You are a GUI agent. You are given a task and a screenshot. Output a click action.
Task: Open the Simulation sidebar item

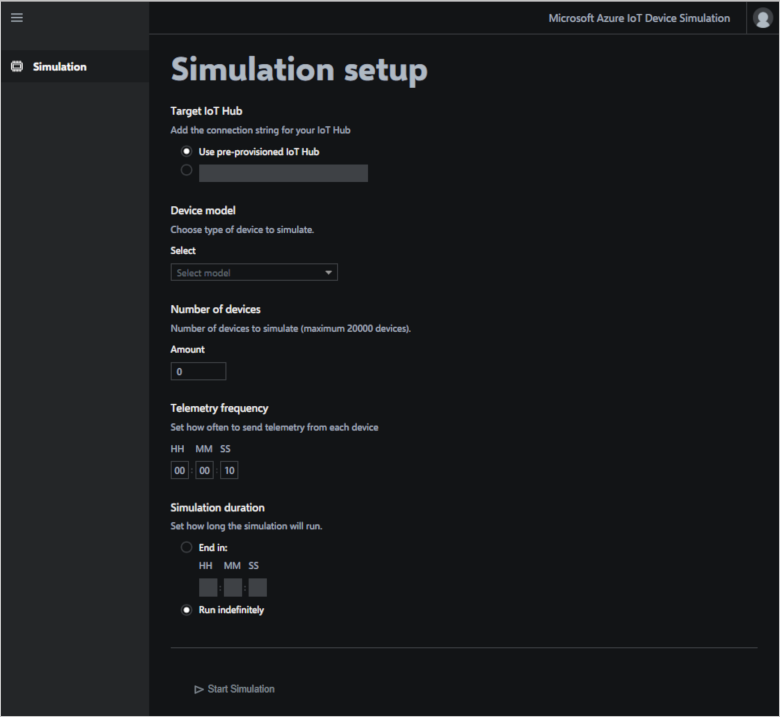click(x=75, y=67)
